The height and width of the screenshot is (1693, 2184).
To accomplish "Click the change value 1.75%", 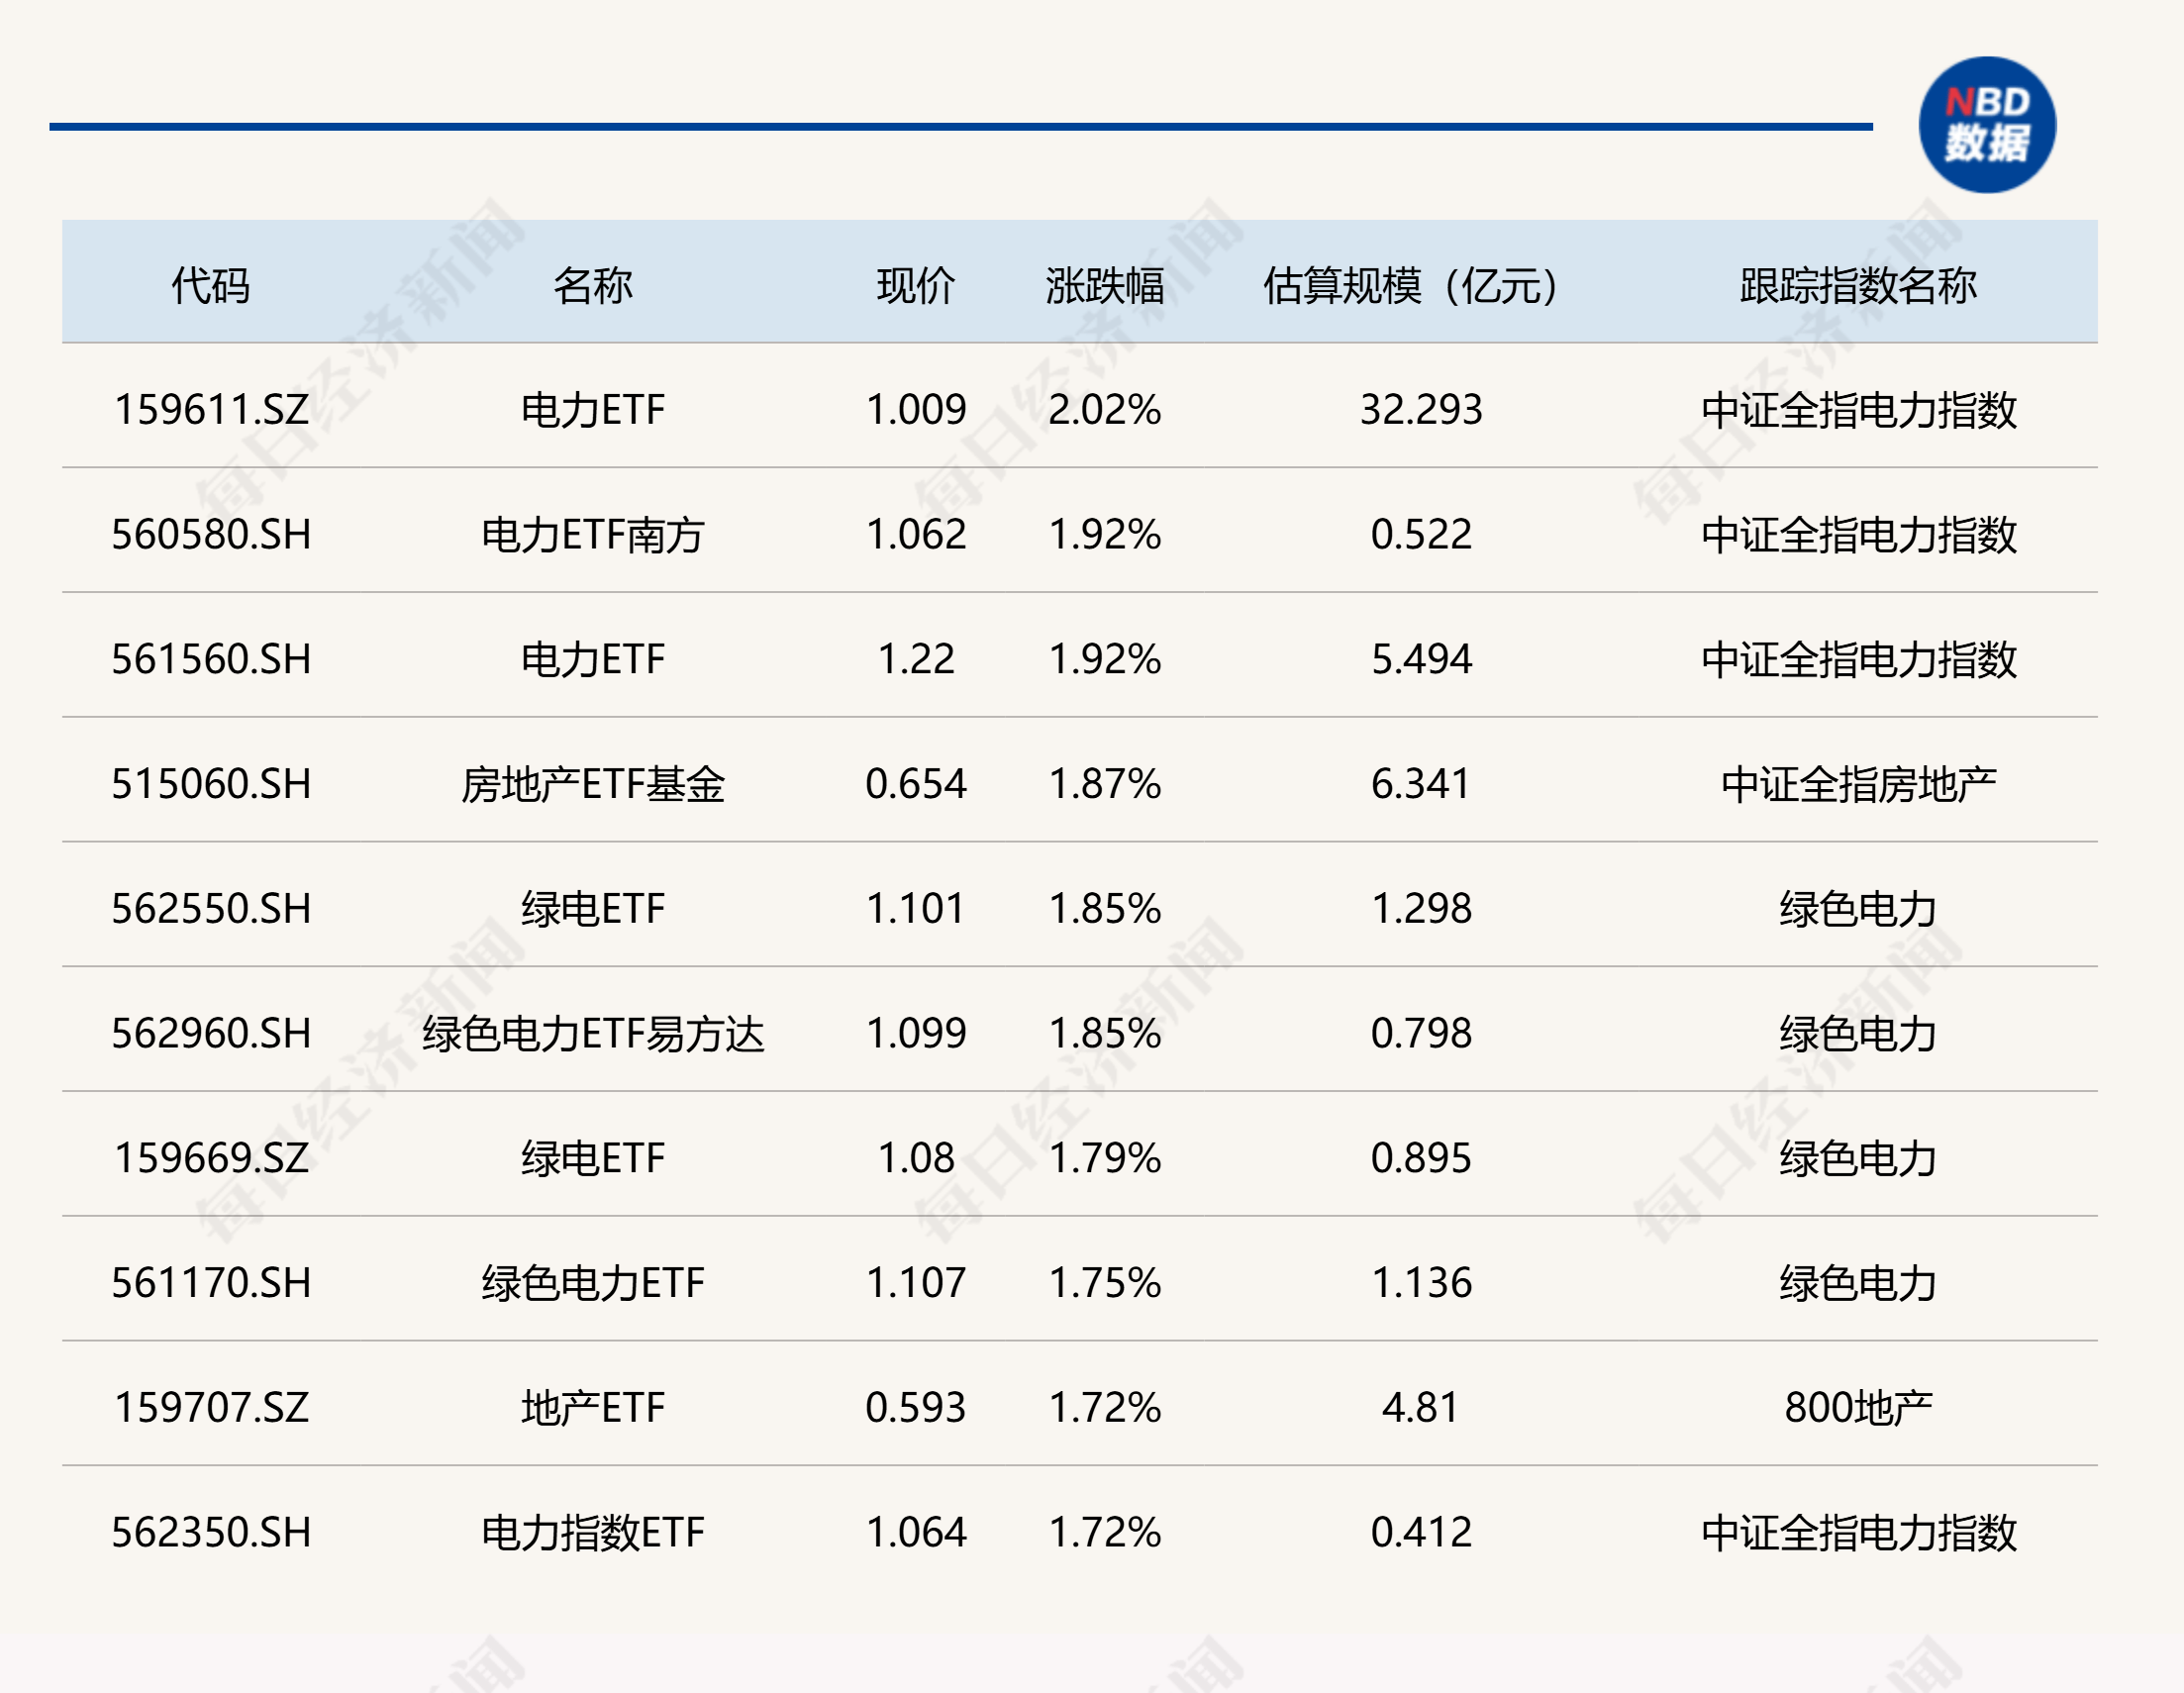I will click(x=1105, y=1282).
